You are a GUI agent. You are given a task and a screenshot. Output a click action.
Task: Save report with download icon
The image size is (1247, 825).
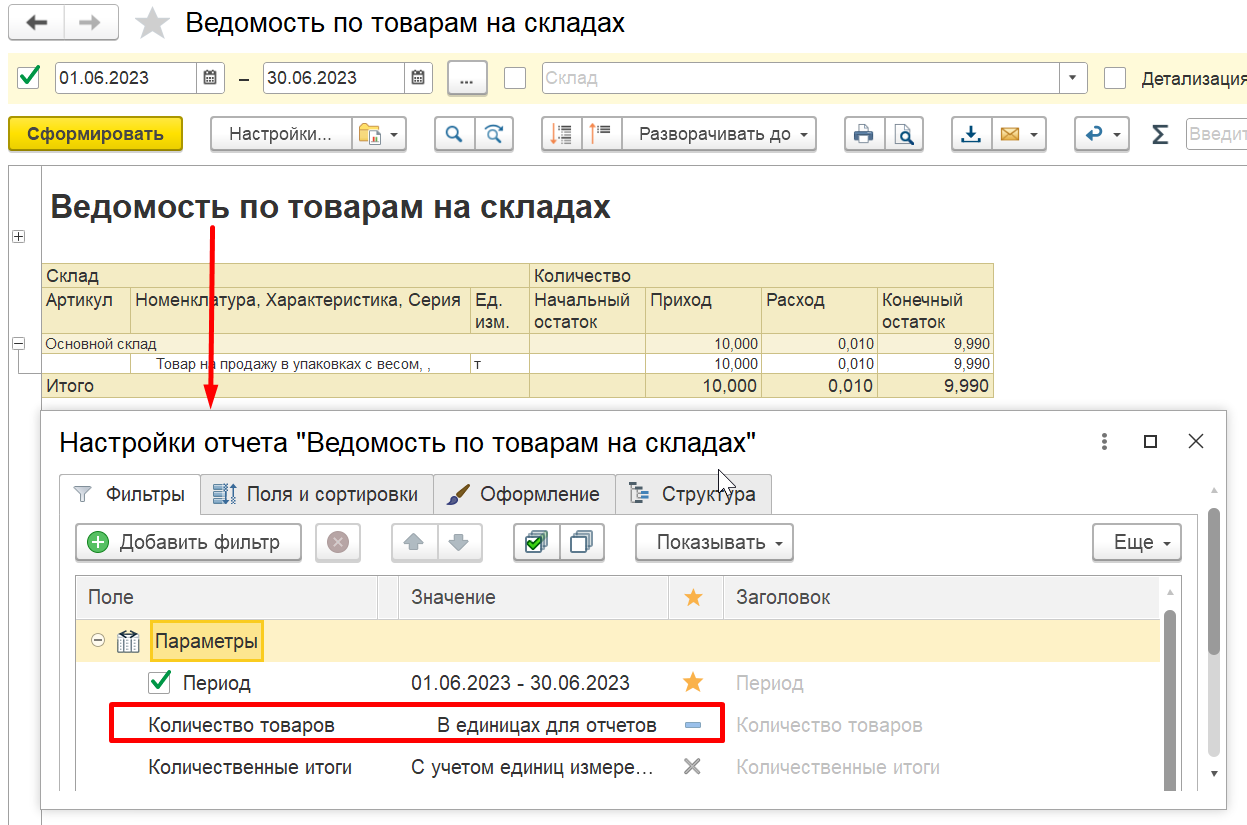point(970,134)
